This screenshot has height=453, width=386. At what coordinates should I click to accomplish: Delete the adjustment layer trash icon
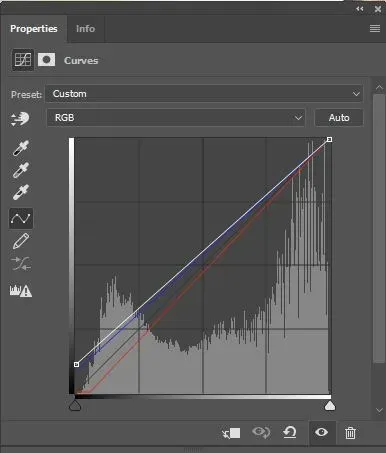(350, 433)
